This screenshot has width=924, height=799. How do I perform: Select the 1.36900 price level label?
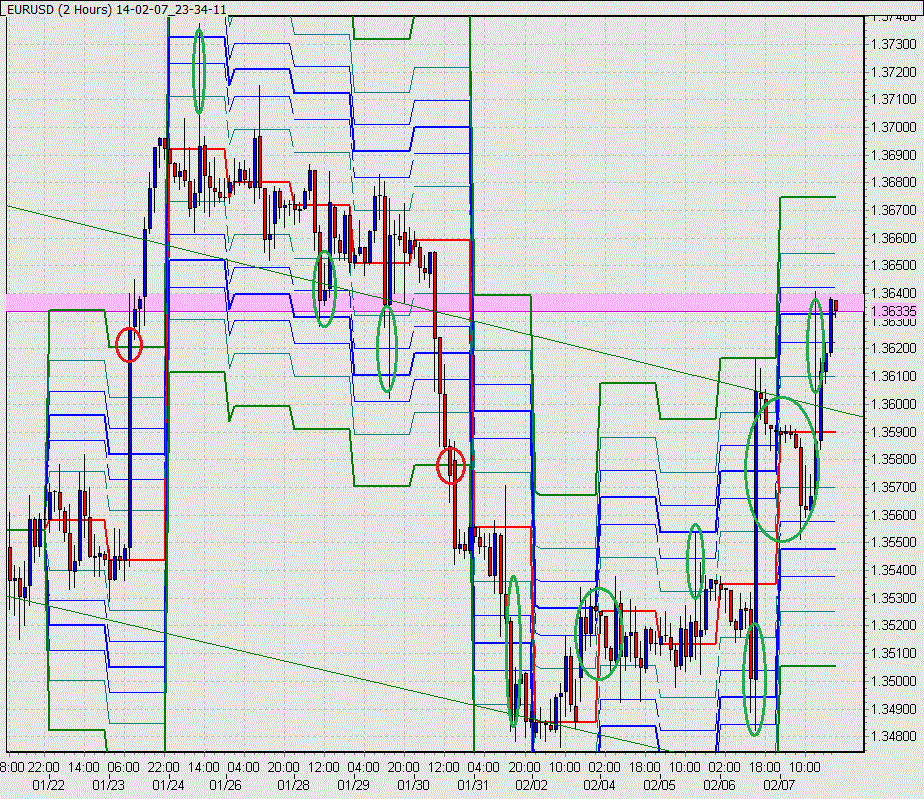coord(893,155)
